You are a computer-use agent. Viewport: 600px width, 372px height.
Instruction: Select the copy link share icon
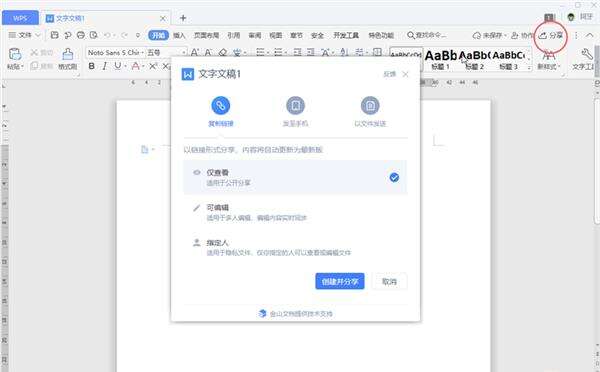220,105
